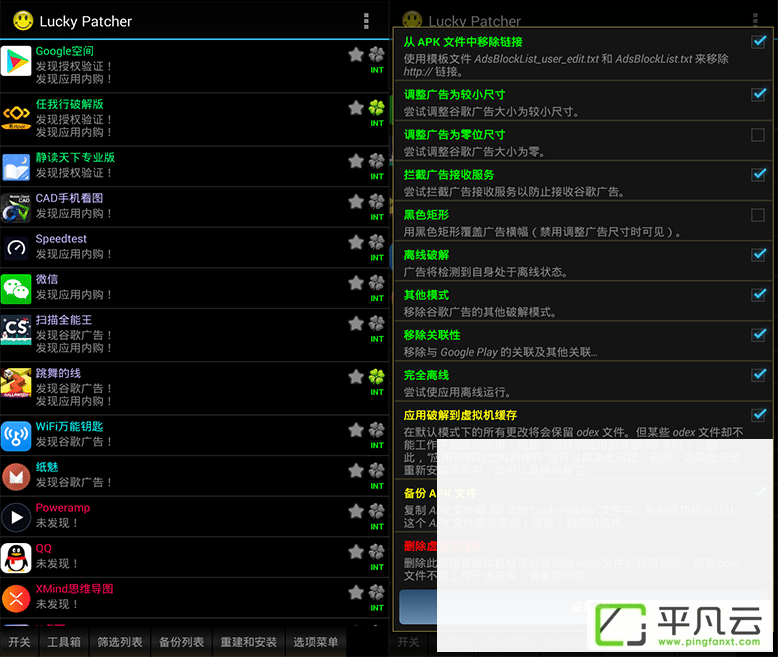Screen dimensions: 778x657
Task: Select the Poweramp entry name
Action: pyautogui.click(x=63, y=508)
